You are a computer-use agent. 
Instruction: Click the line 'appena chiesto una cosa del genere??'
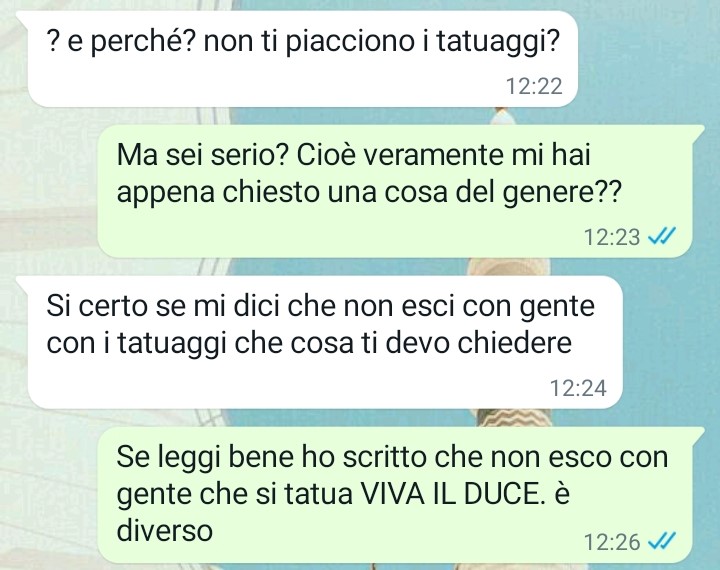tap(369, 192)
